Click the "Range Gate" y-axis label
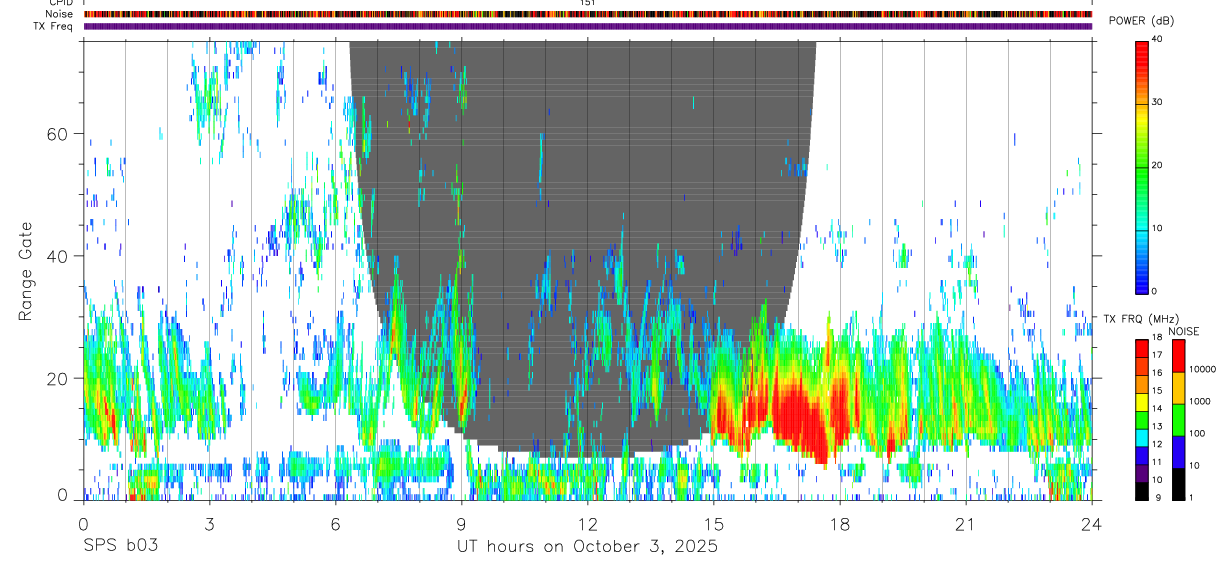Screen dimensions: 1228x567 click(x=28, y=271)
